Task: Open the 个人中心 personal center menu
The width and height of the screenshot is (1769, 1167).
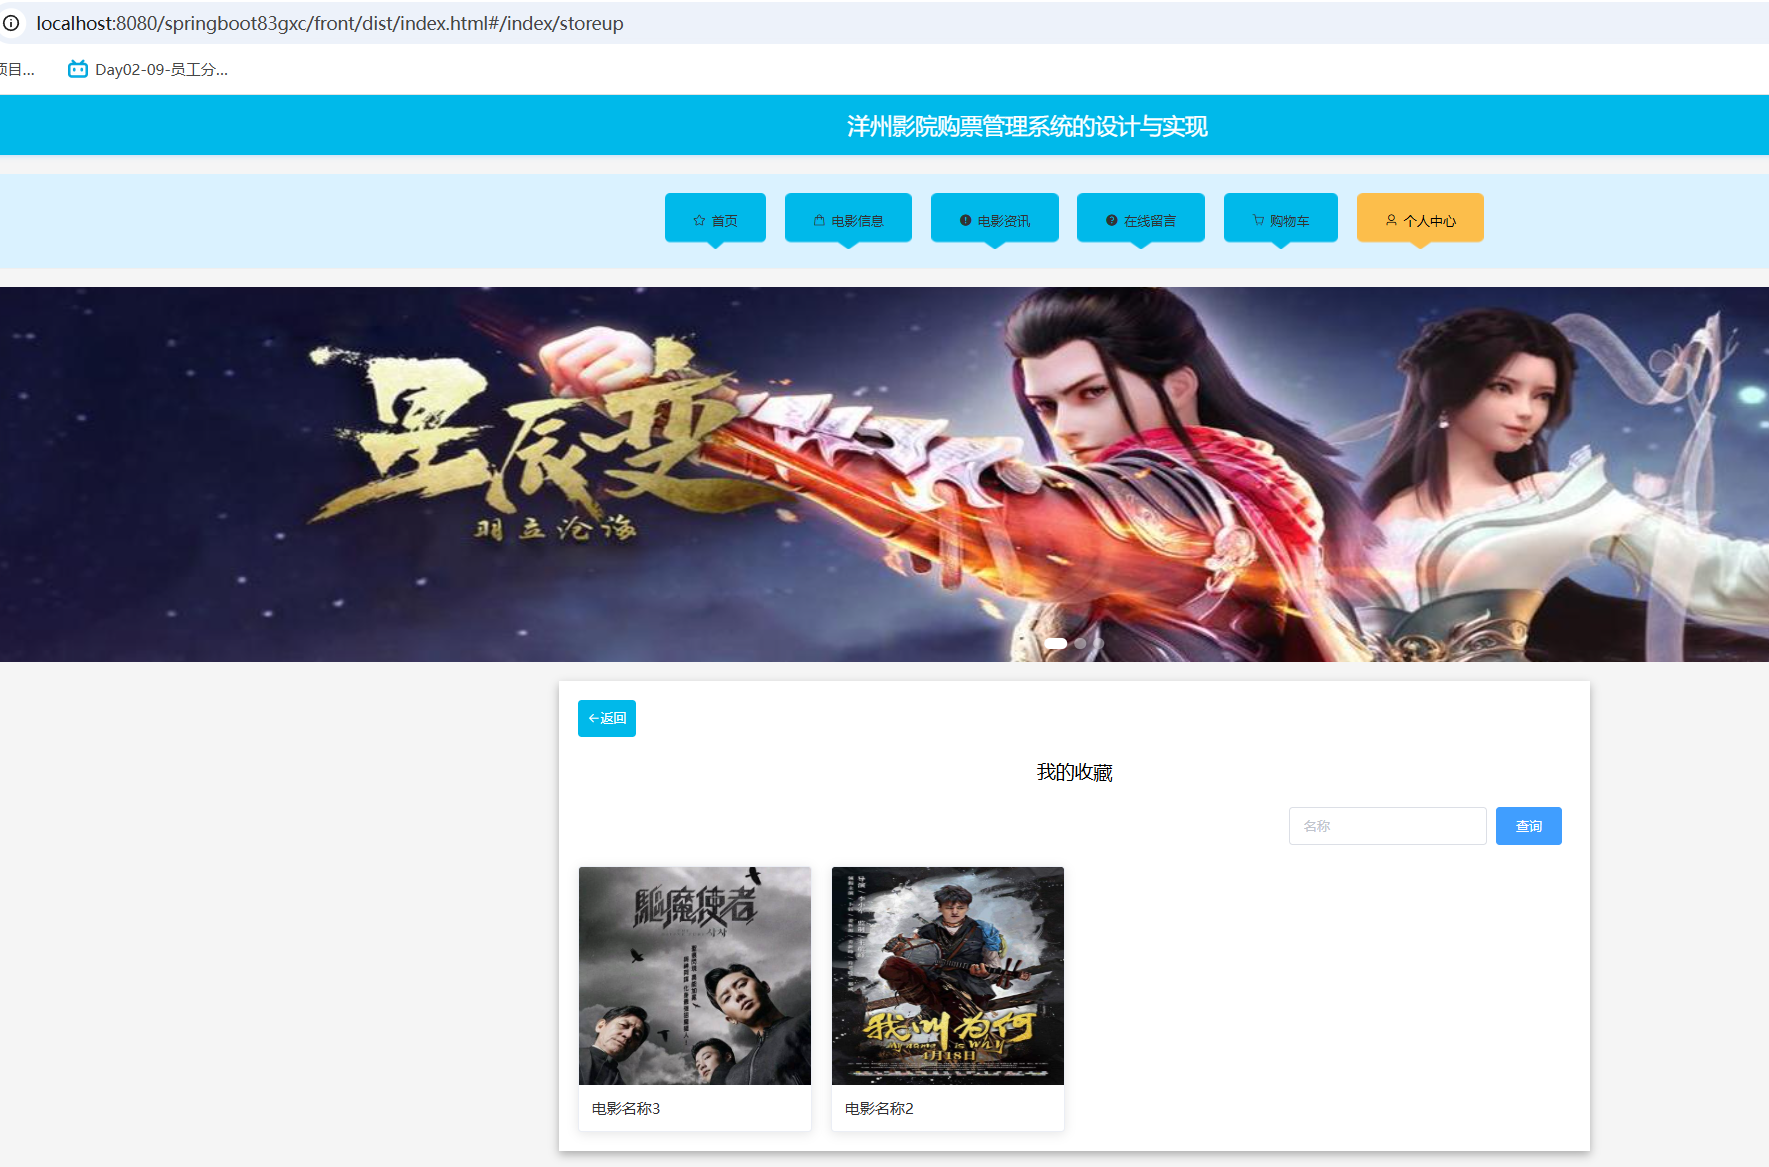Action: (x=1420, y=218)
